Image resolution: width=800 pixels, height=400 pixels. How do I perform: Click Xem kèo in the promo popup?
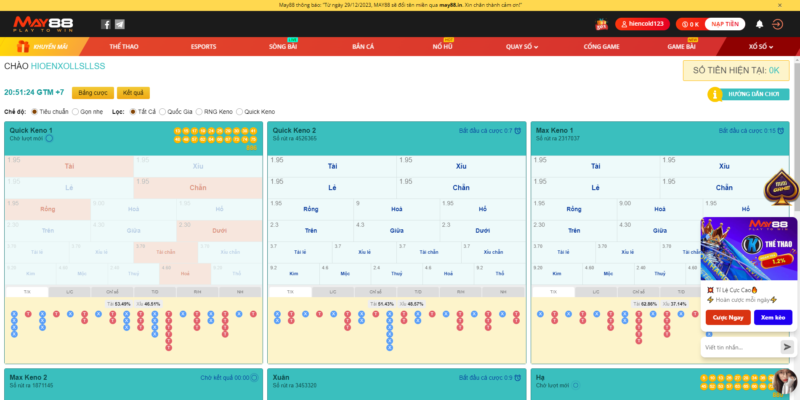(x=773, y=317)
